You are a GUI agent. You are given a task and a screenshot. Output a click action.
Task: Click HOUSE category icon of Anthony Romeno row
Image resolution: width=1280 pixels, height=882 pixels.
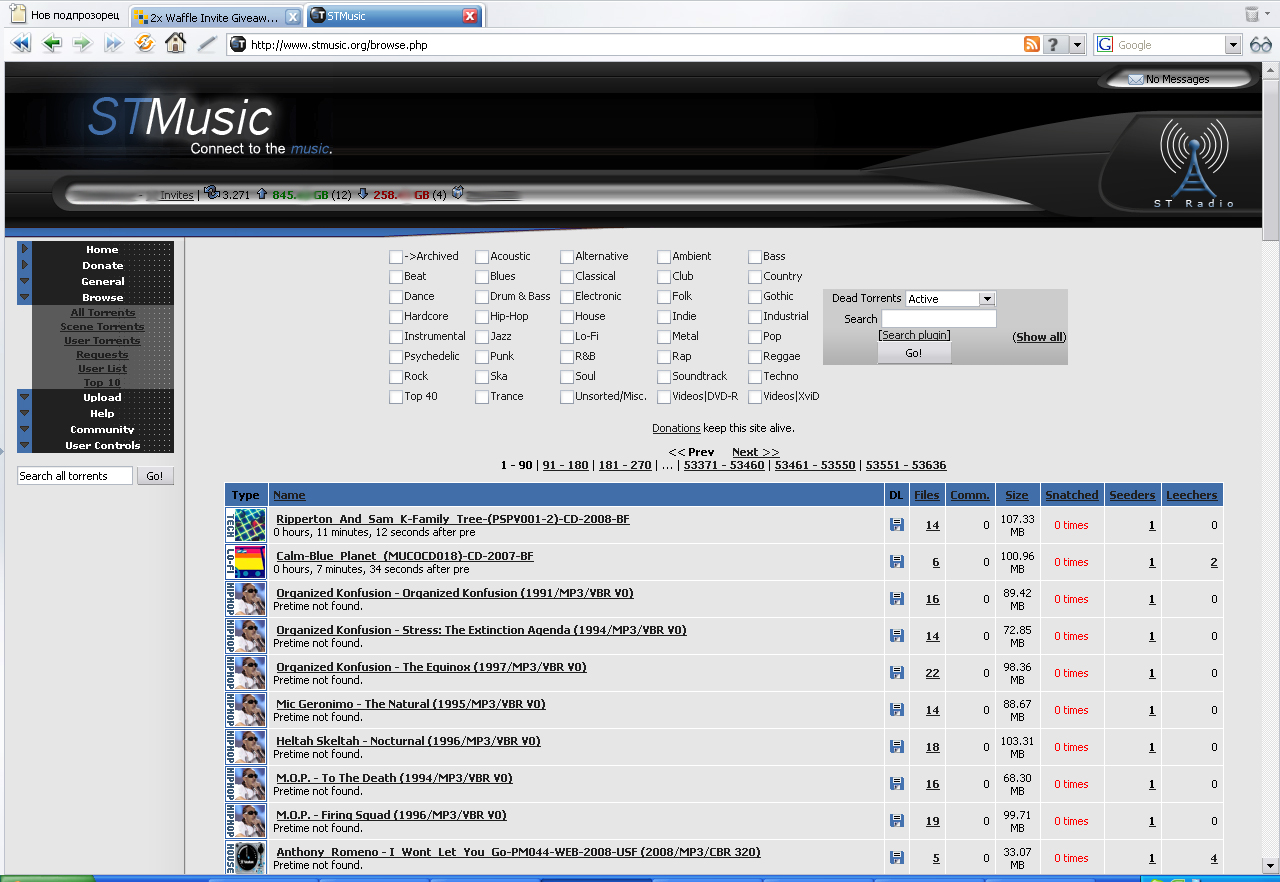pyautogui.click(x=246, y=858)
